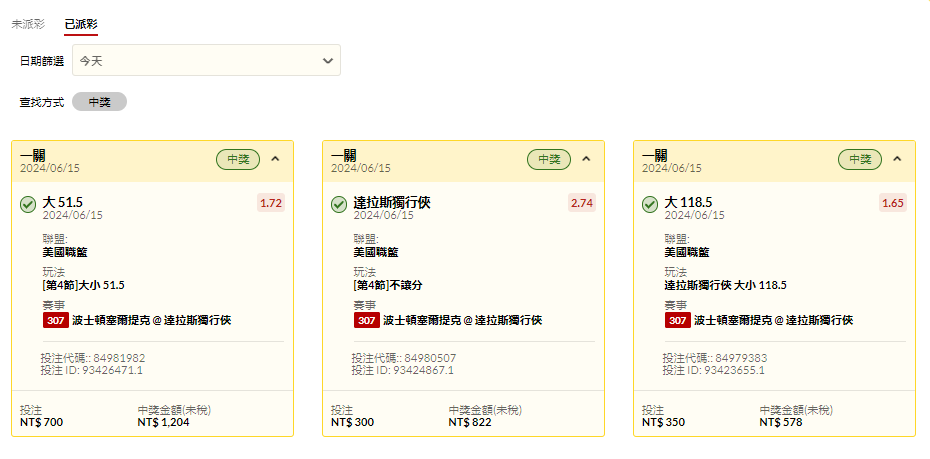930x459 pixels.
Task: Click the 2.74 odds badge
Action: [582, 203]
